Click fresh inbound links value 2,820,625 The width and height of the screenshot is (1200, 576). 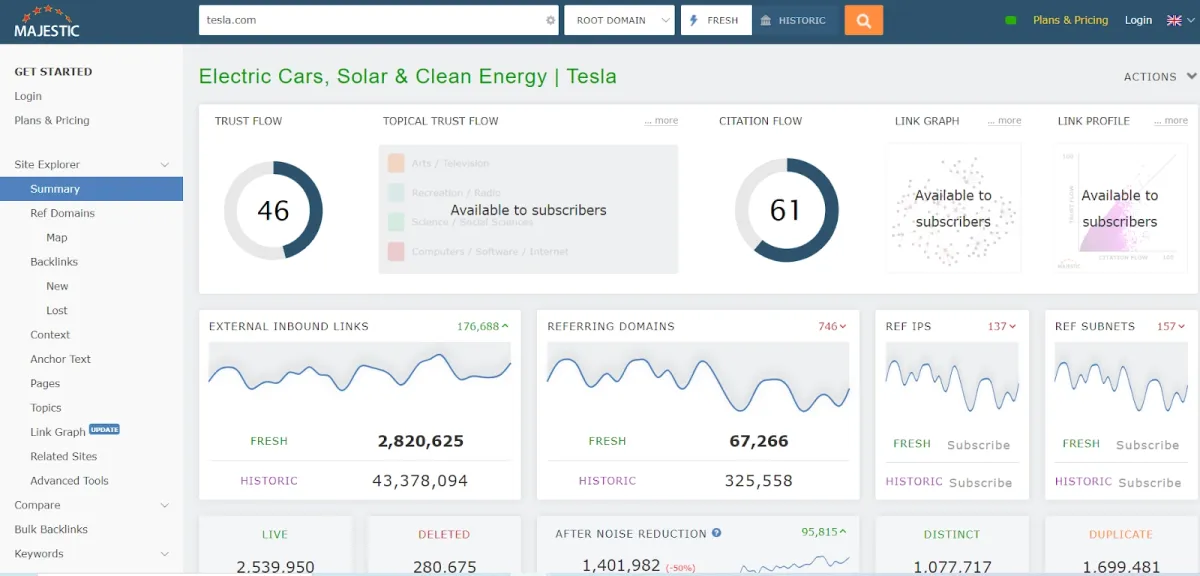pos(420,441)
